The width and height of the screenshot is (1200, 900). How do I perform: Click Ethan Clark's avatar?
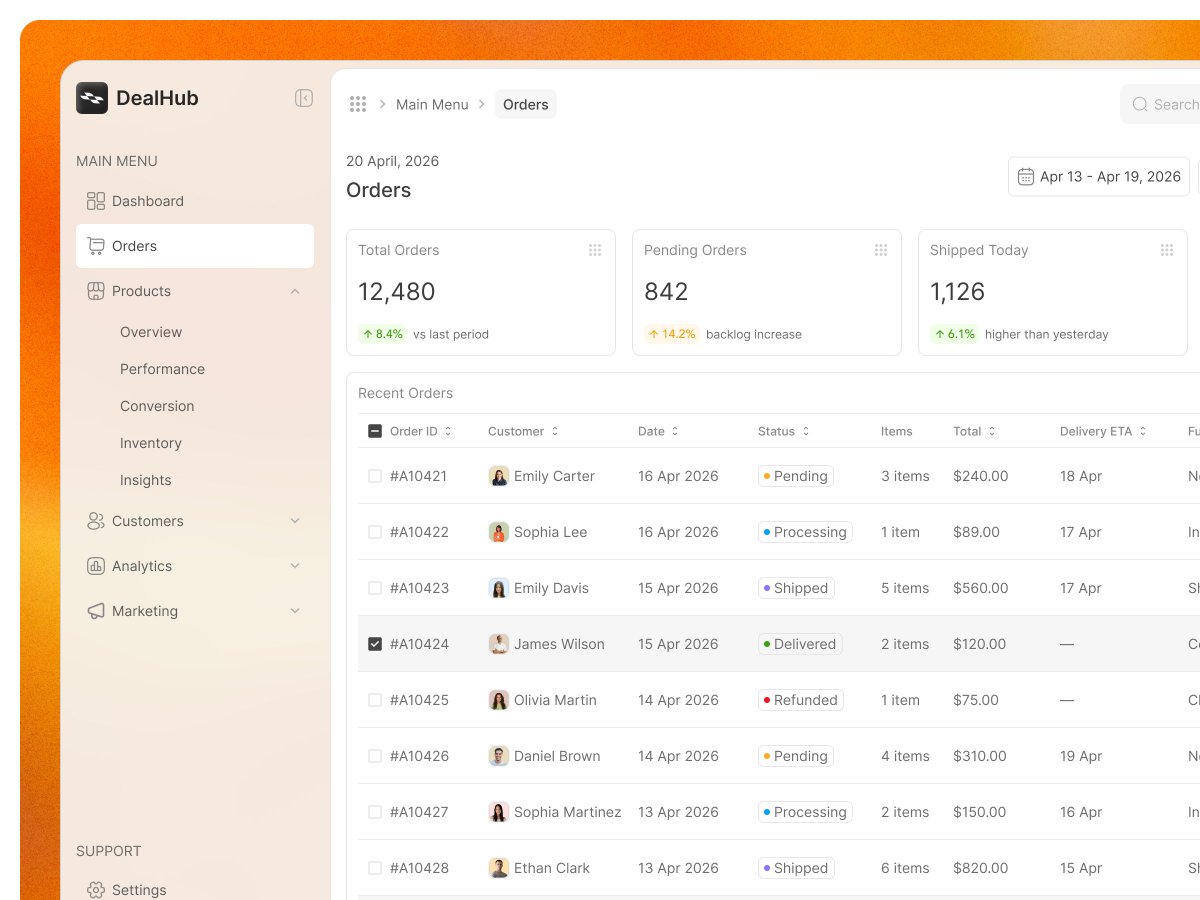(499, 868)
